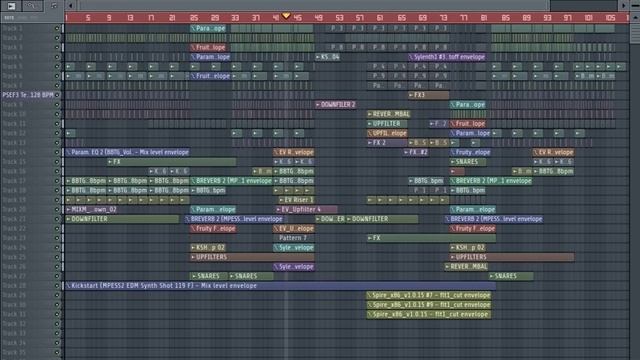Click the minus button above the vertical scrollbar
The image size is (640, 360).
click(x=635, y=6)
